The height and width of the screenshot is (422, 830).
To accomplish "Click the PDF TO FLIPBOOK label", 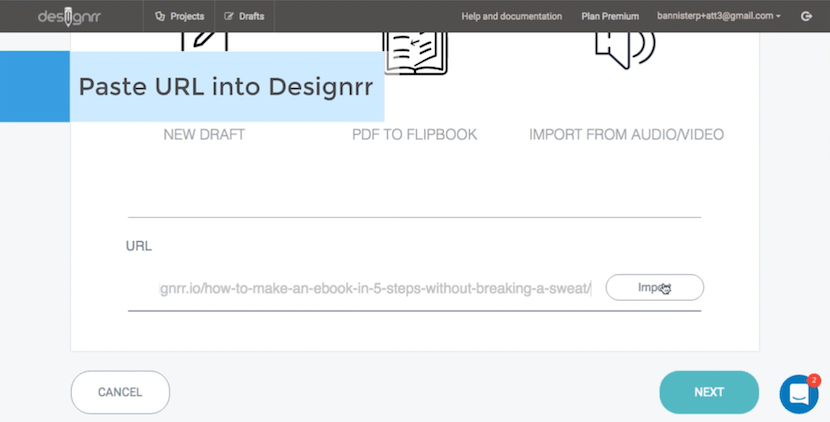I will [x=414, y=134].
